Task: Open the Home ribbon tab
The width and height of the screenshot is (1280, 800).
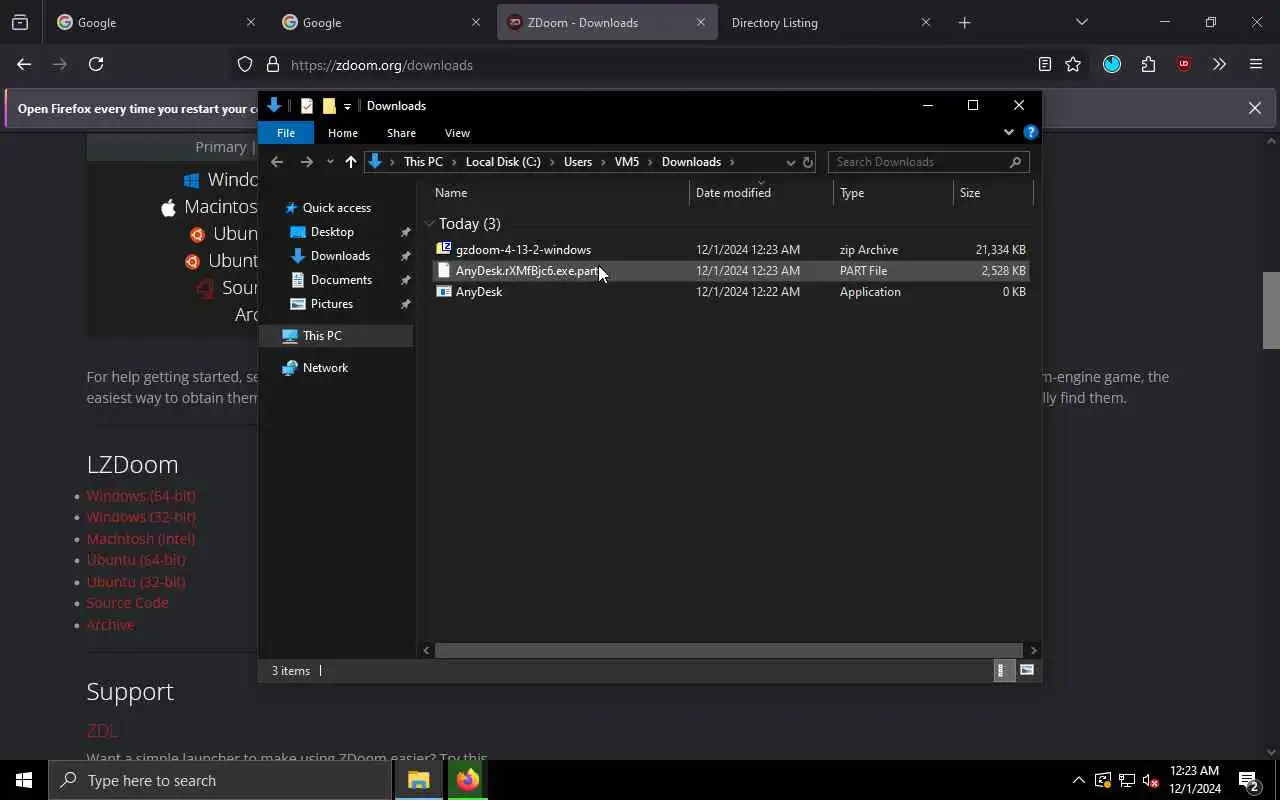Action: click(343, 133)
